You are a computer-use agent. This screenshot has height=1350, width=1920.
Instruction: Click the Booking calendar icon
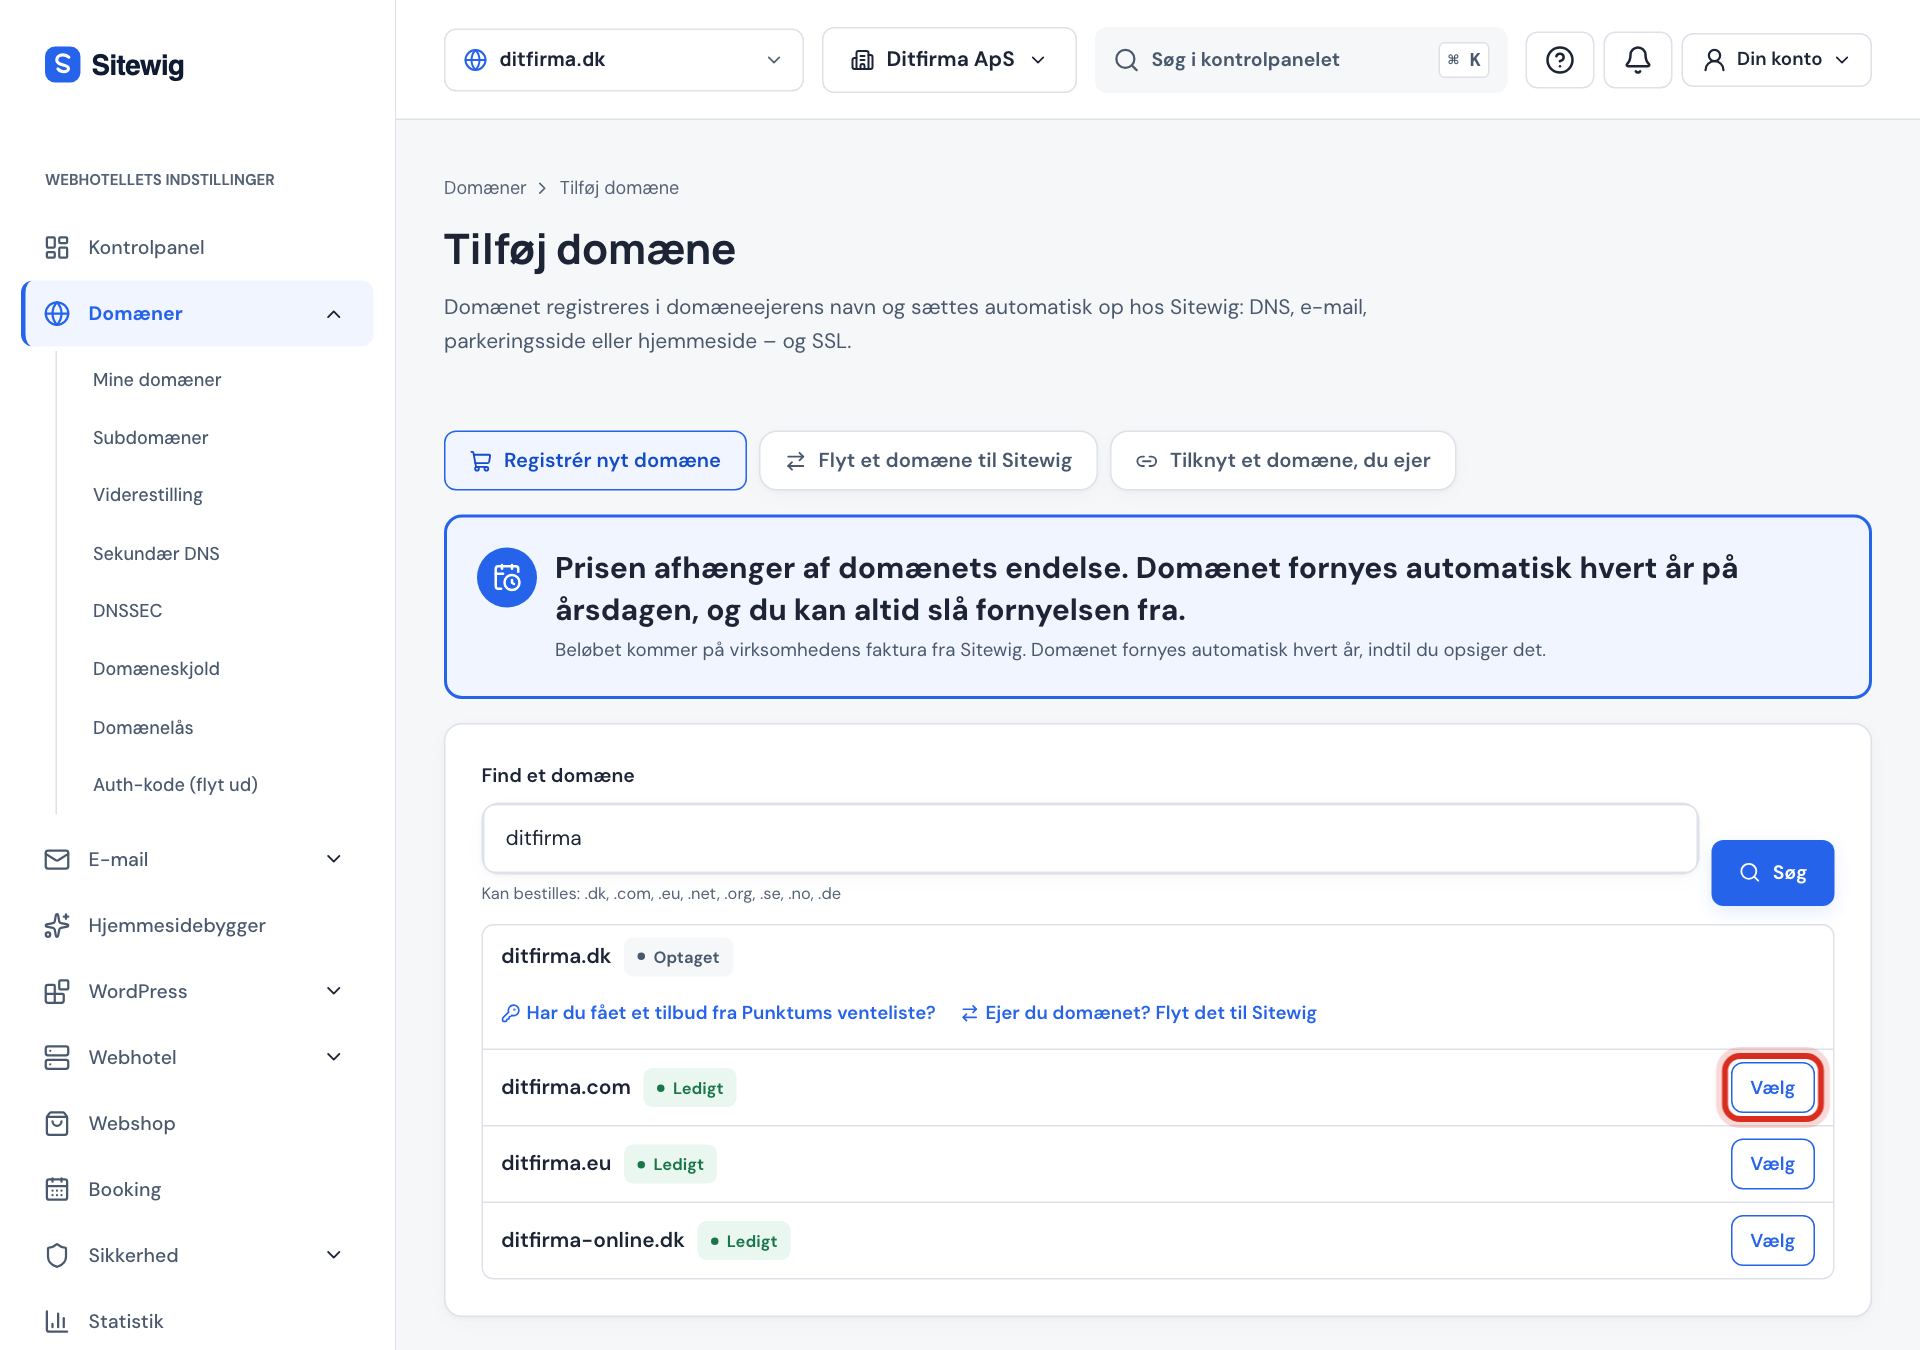click(57, 1189)
